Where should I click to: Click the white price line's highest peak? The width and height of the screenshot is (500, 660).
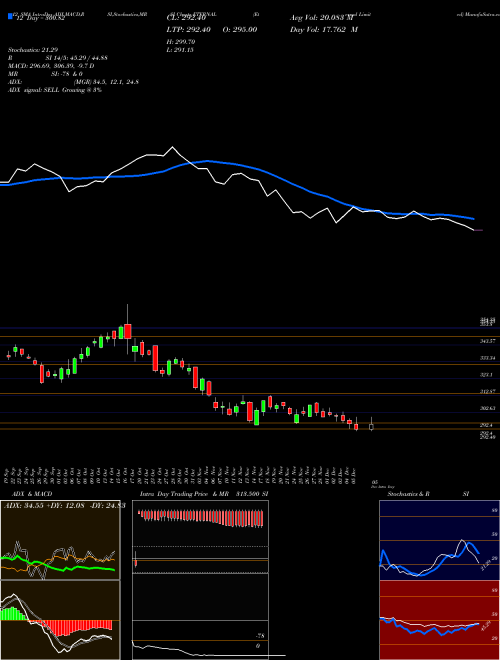point(172,148)
